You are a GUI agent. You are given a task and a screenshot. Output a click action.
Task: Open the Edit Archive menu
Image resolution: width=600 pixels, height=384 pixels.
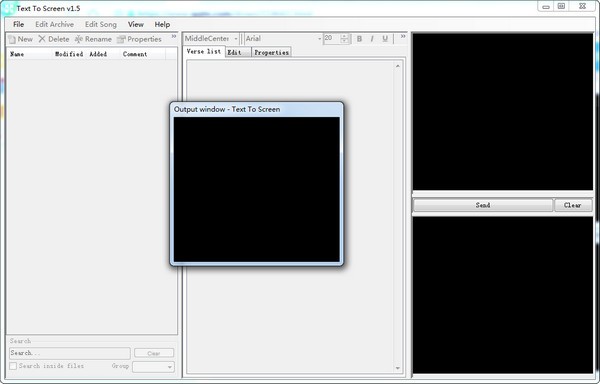[54, 24]
